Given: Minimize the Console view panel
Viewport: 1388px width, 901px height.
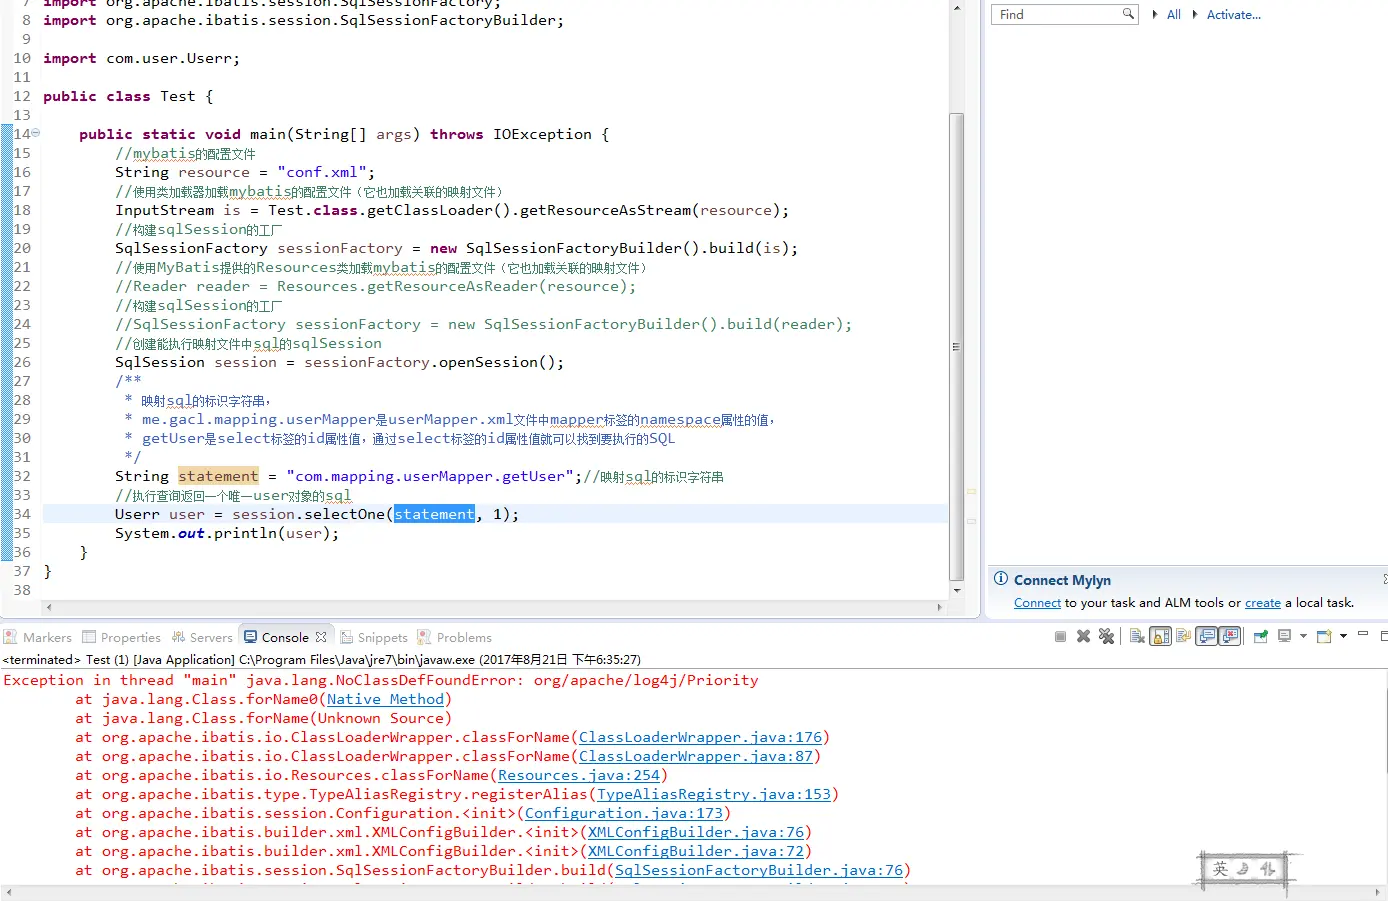Looking at the screenshot, I should [x=1363, y=635].
